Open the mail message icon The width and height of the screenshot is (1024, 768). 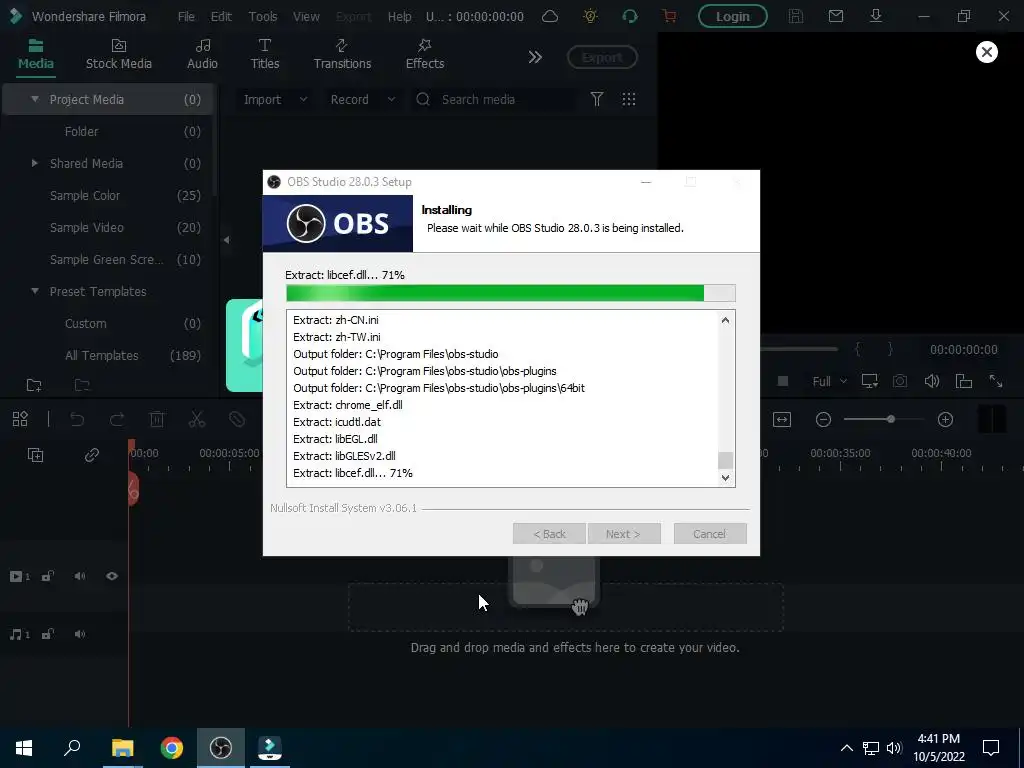pyautogui.click(x=836, y=16)
